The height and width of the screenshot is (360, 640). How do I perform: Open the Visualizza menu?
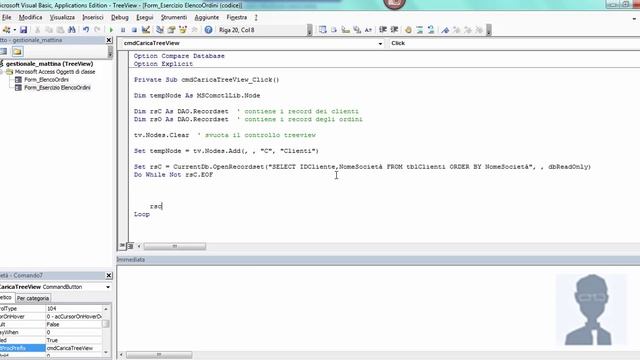point(62,18)
